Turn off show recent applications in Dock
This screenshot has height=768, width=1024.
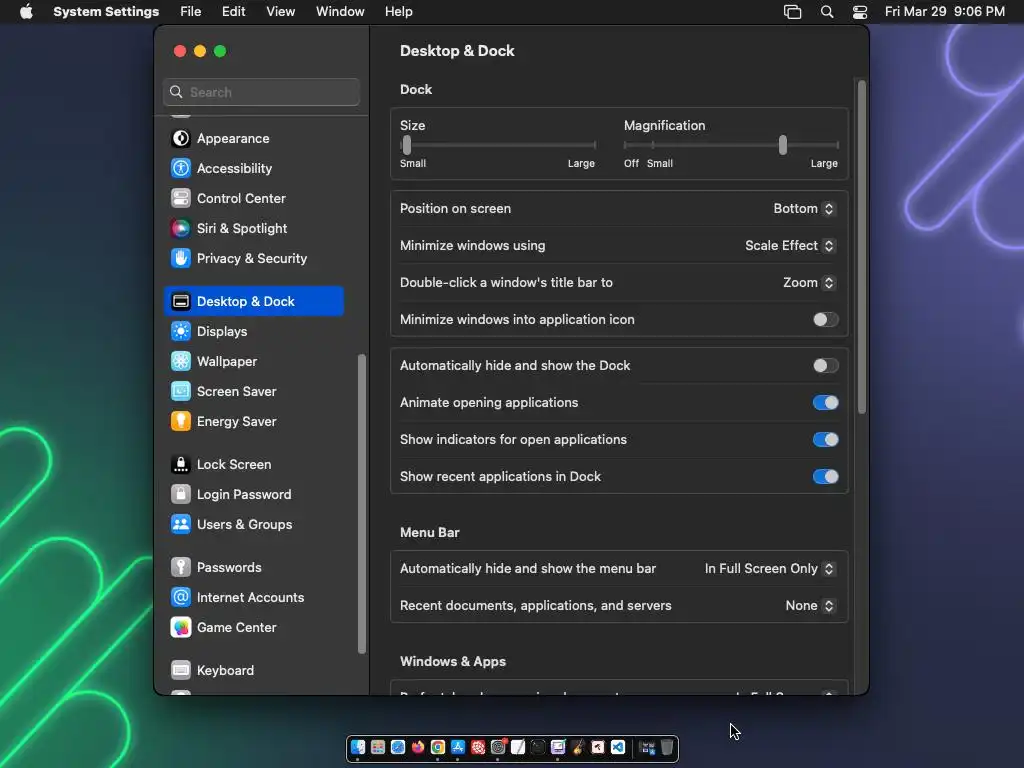825,477
